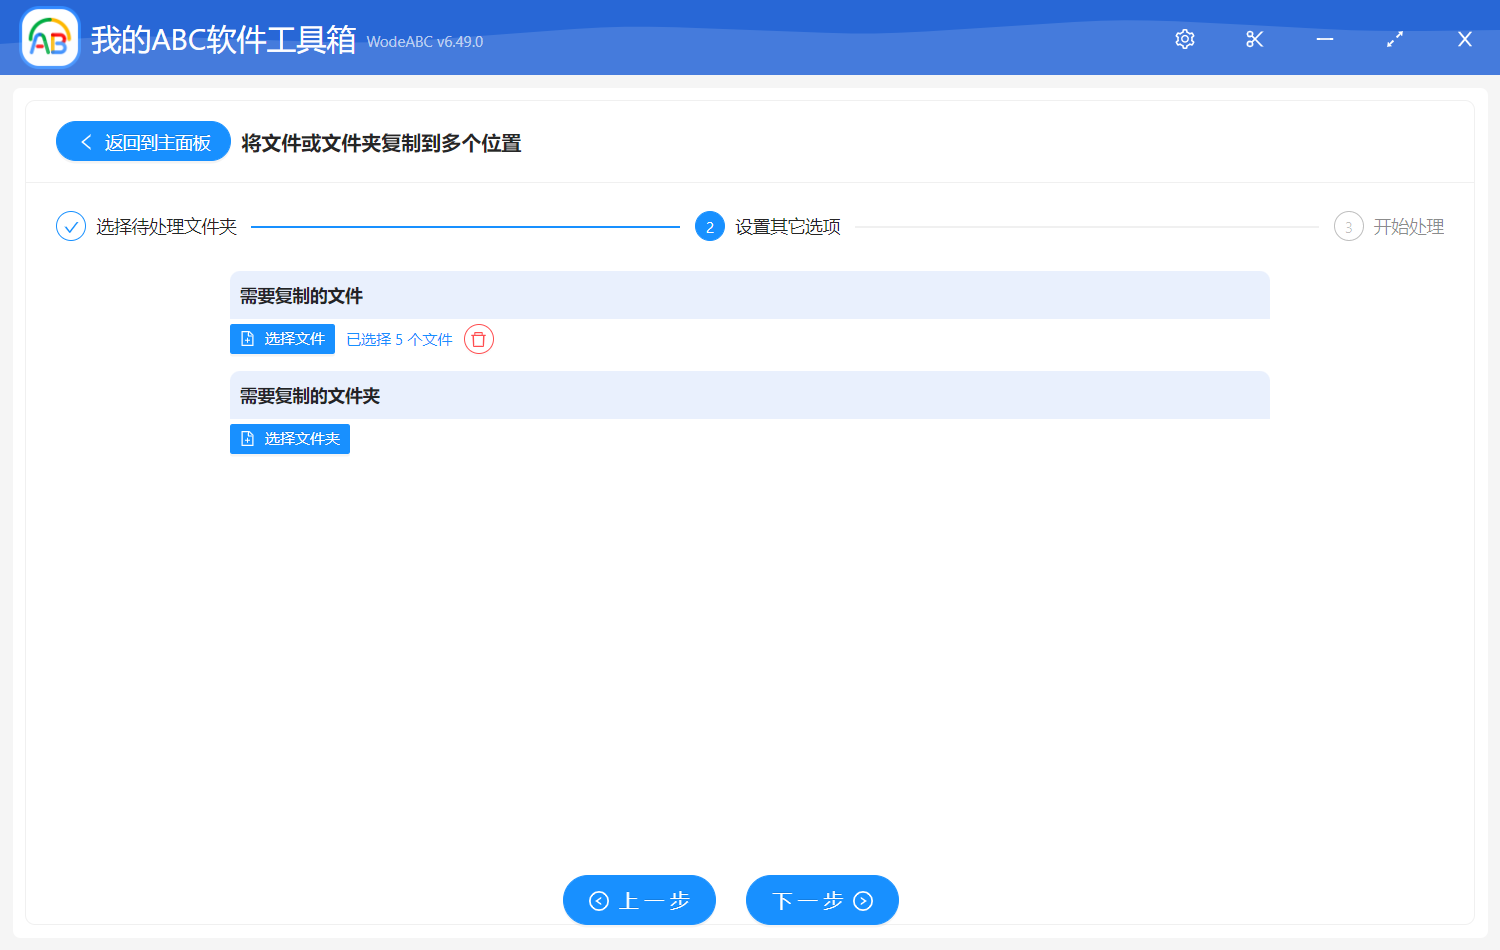
Task: Click step 3 开始处理 indicator
Action: pos(1348,226)
